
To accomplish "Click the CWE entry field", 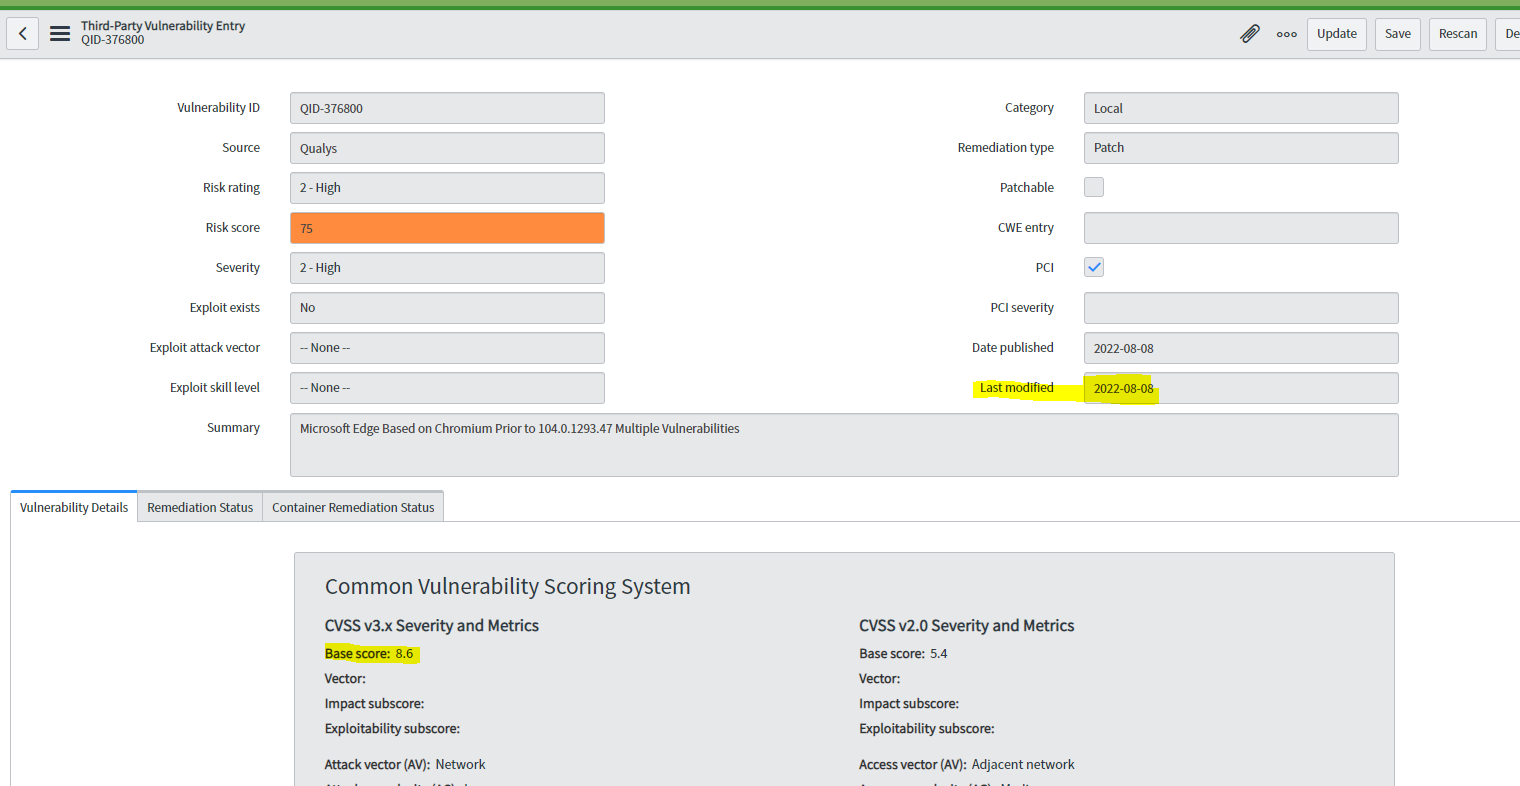I will coord(1241,228).
